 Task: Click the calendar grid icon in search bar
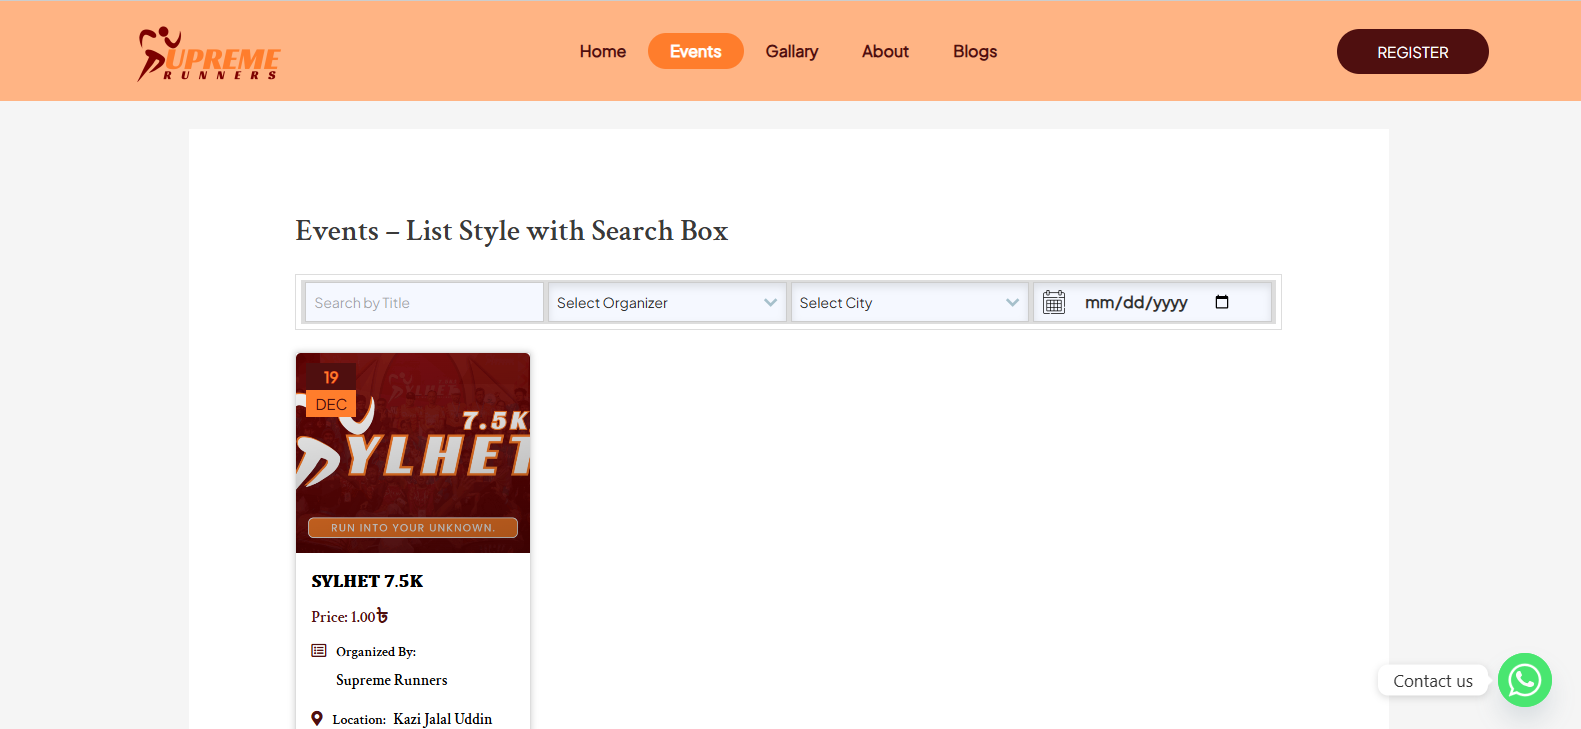(1054, 302)
